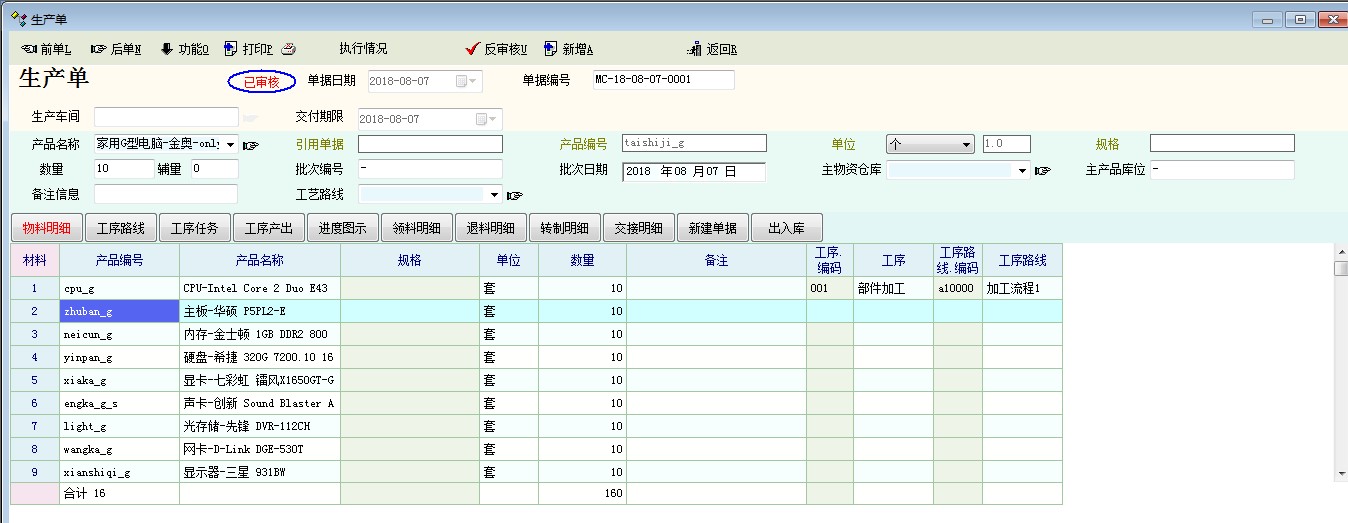1348x523 pixels.
Task: Open the 功能 function menu icon
Action: coord(167,49)
